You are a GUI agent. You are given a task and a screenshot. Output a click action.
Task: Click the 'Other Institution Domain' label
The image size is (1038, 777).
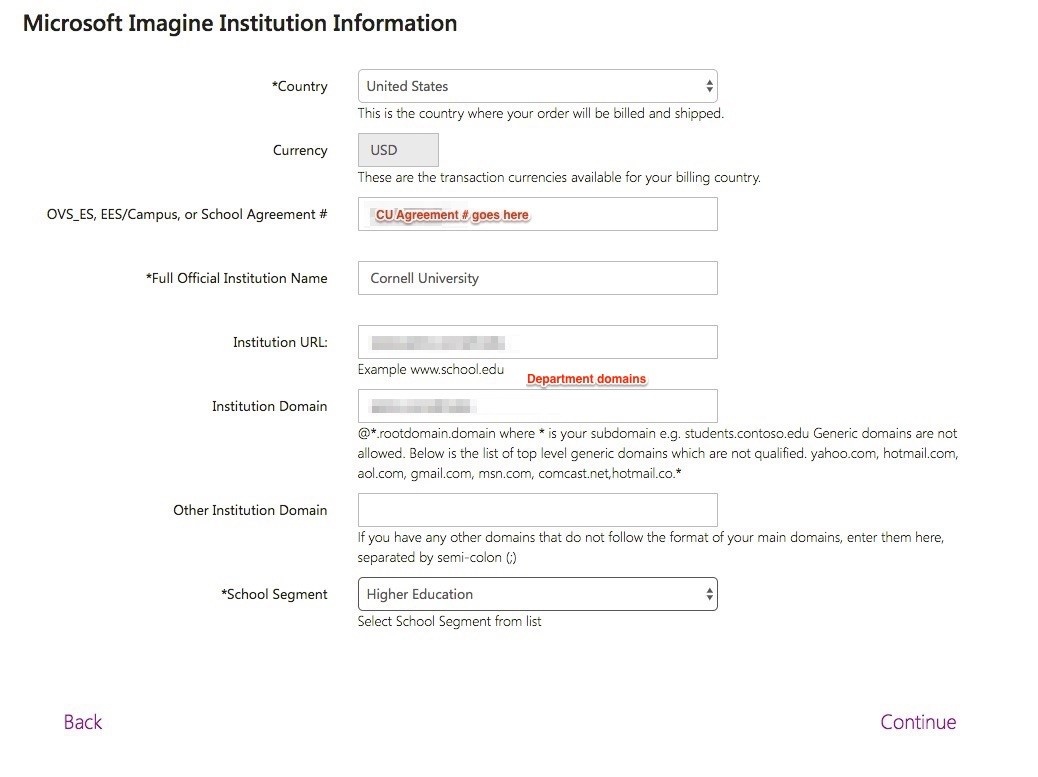250,510
